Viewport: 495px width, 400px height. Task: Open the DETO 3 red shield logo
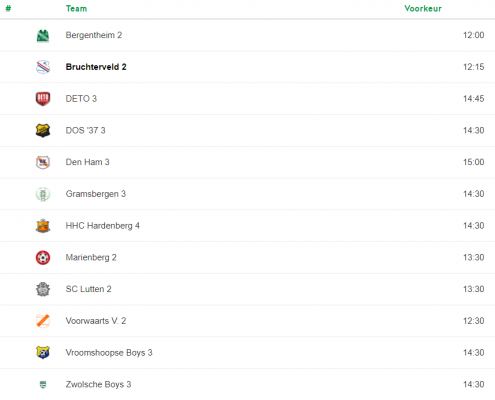43,99
